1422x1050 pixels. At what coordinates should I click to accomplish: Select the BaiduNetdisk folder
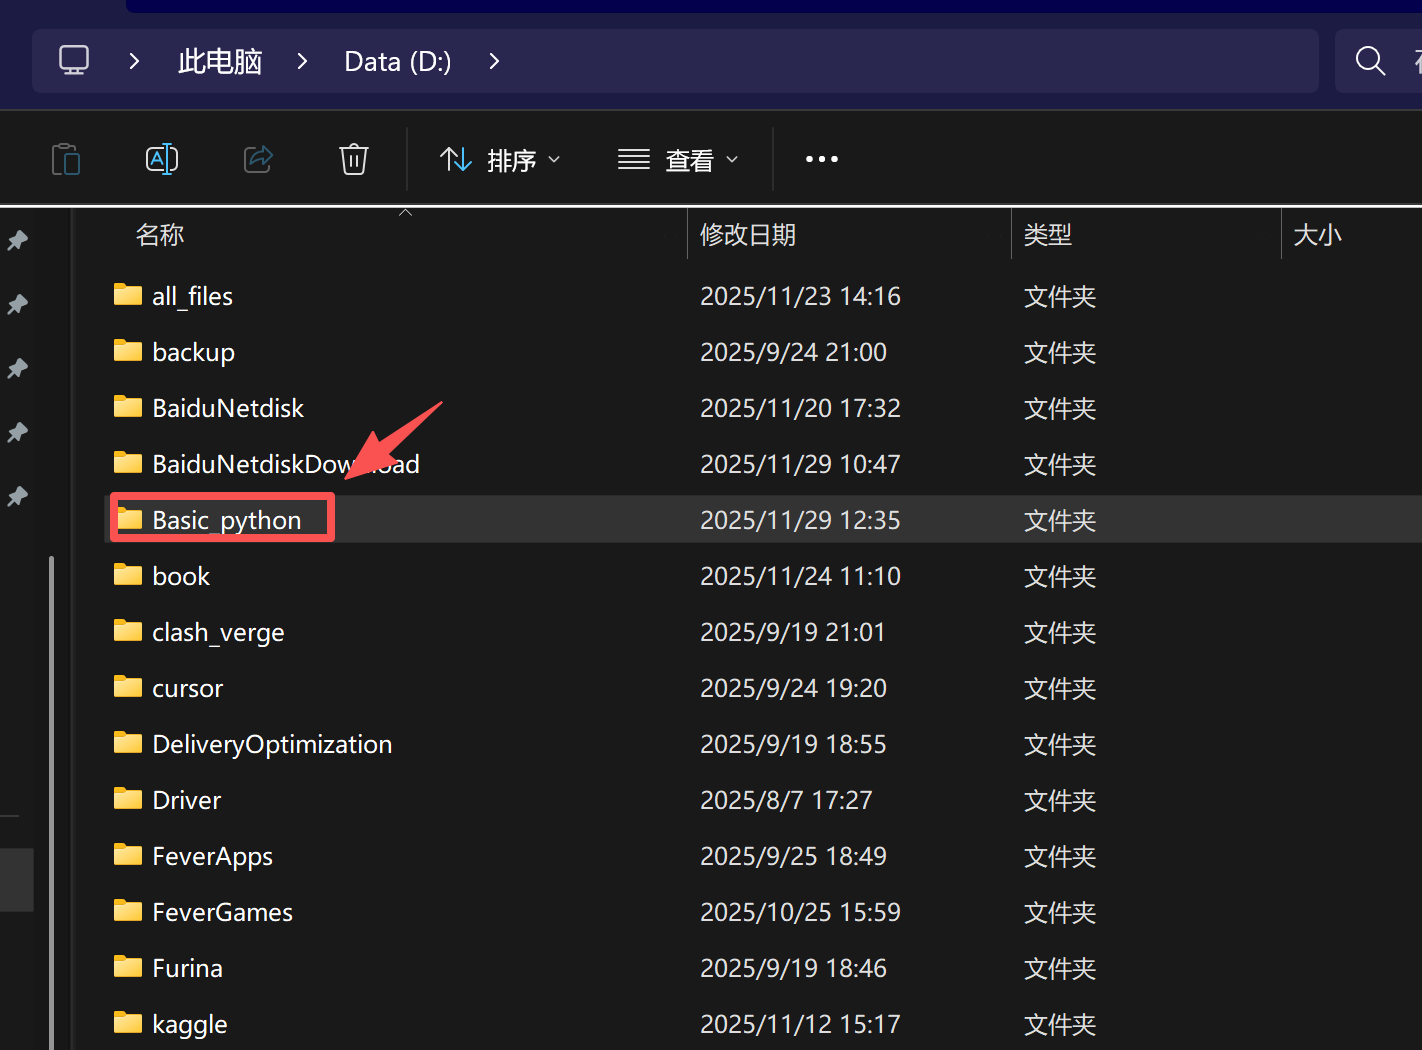227,408
